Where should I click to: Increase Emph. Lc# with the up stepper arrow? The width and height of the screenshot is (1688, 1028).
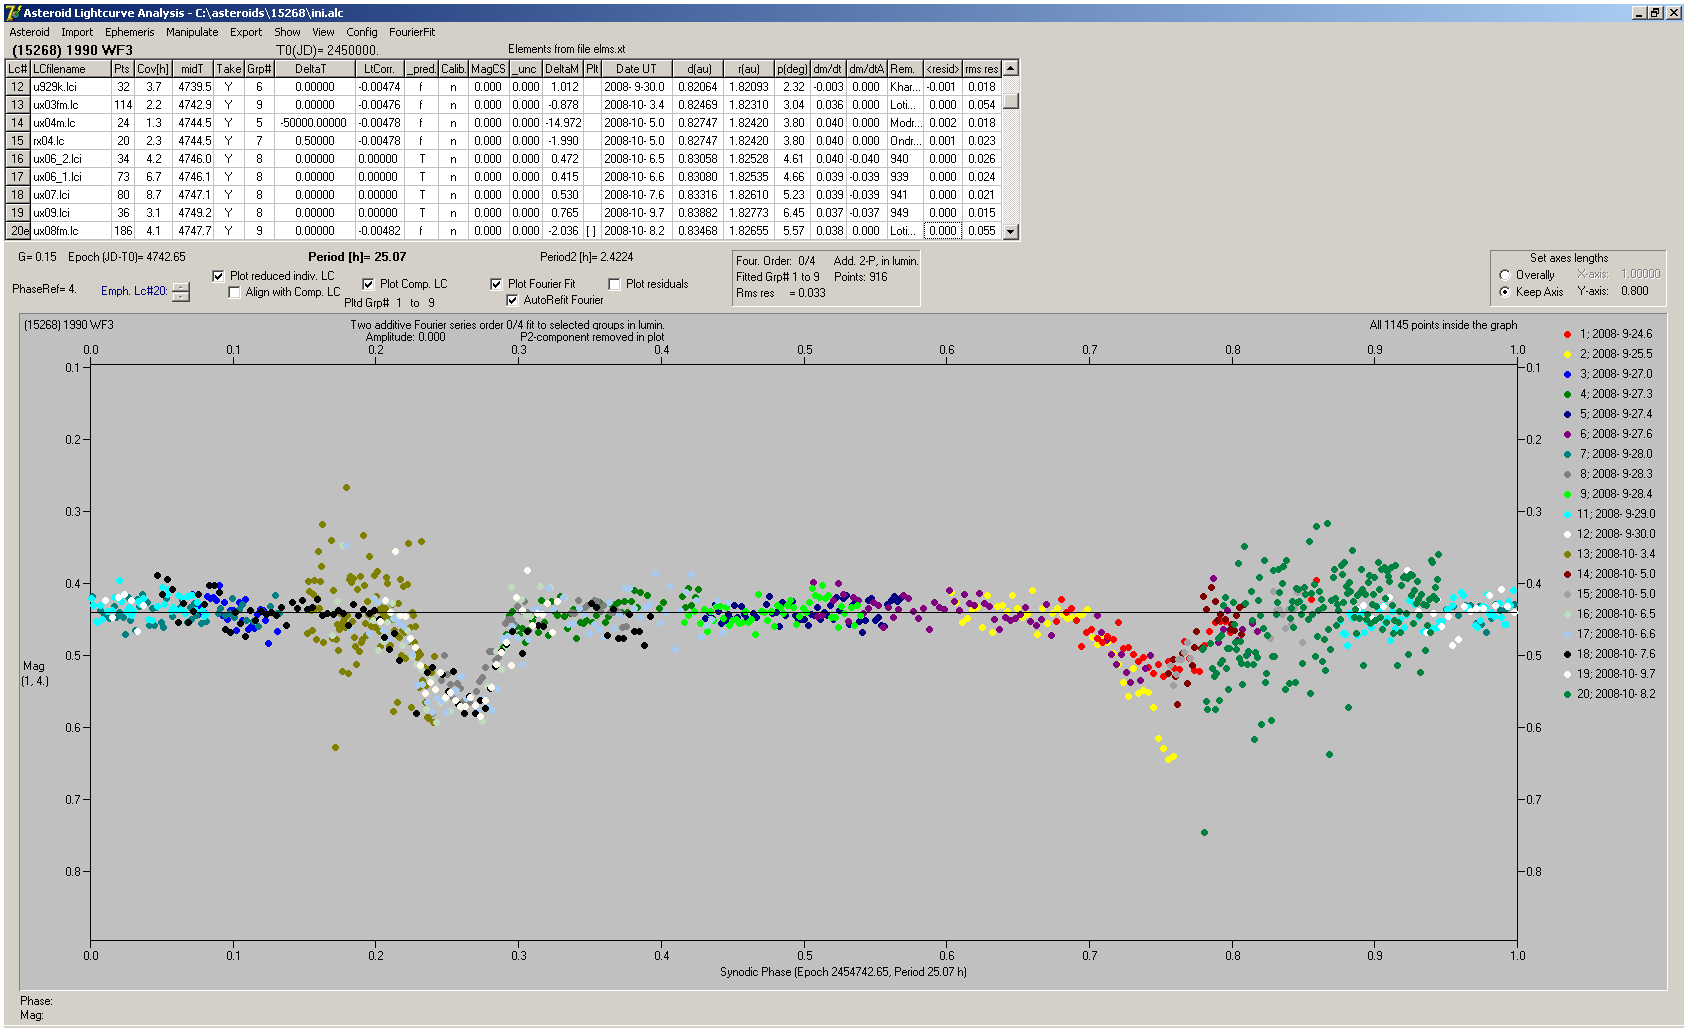(180, 287)
